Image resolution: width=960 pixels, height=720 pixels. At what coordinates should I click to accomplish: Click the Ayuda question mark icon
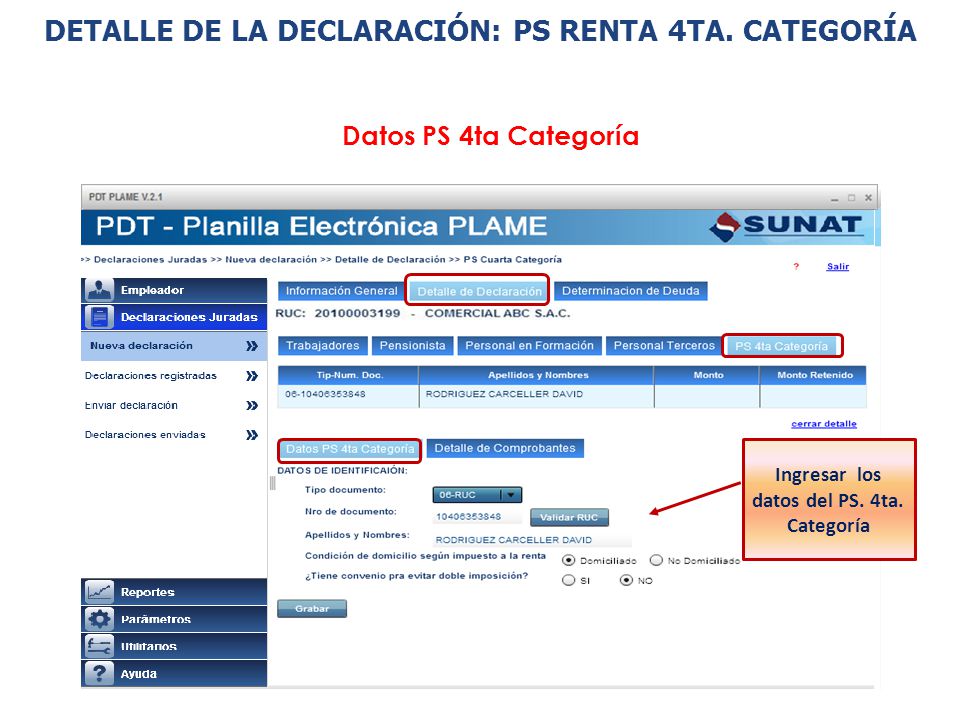tap(99, 673)
